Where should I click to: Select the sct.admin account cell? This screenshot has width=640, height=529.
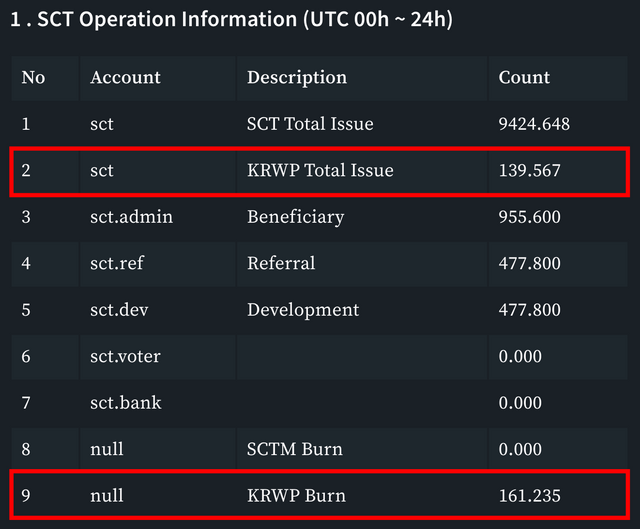point(131,217)
